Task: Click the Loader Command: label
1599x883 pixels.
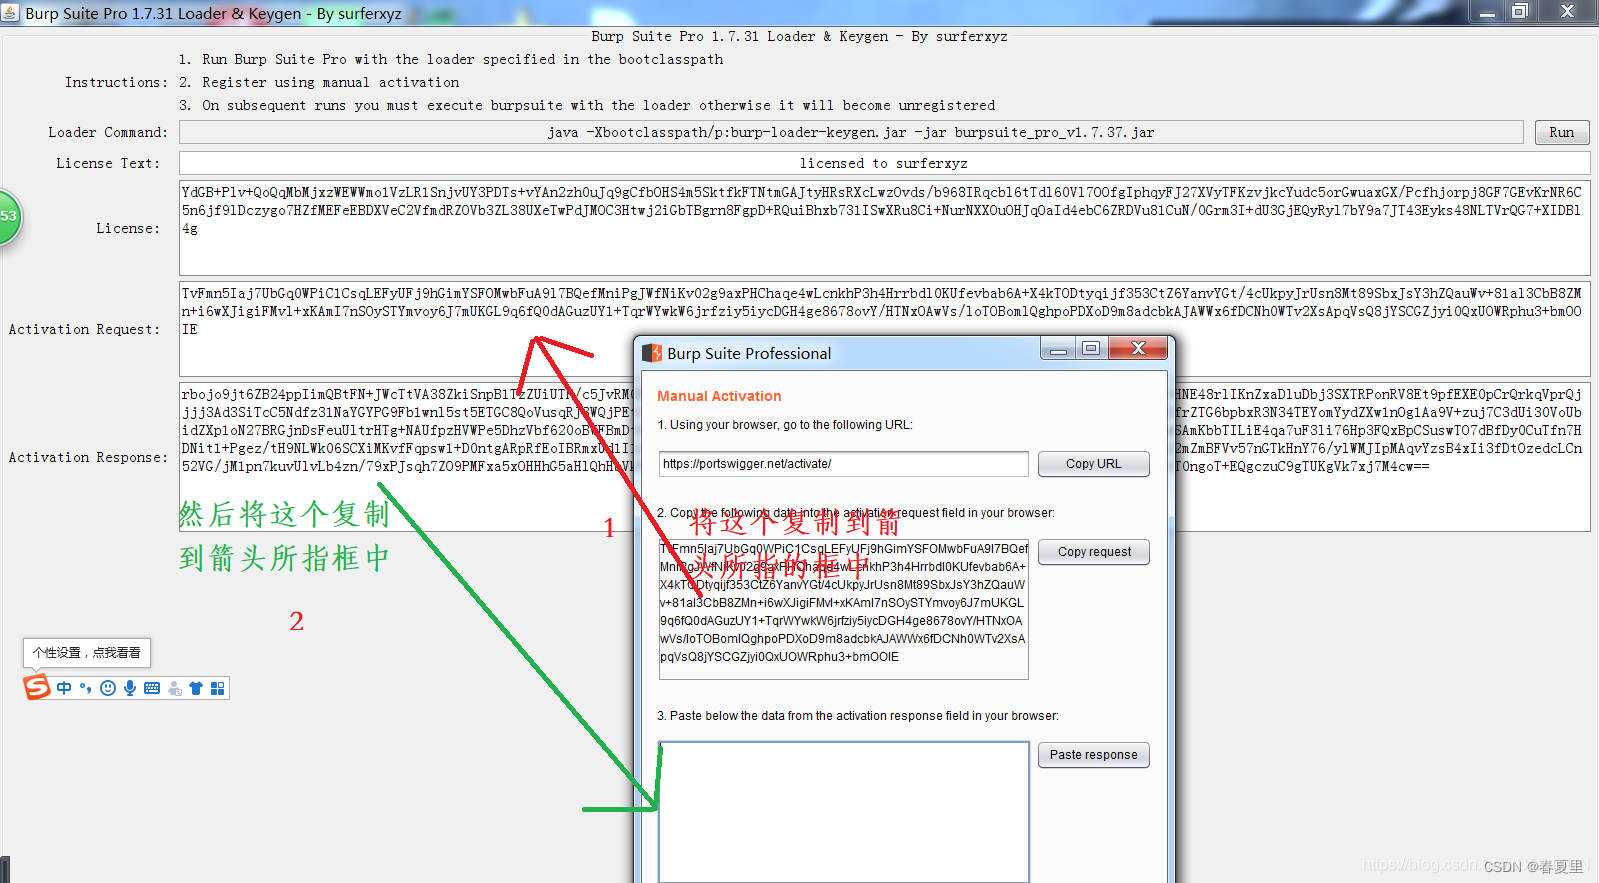Action: pos(108,132)
